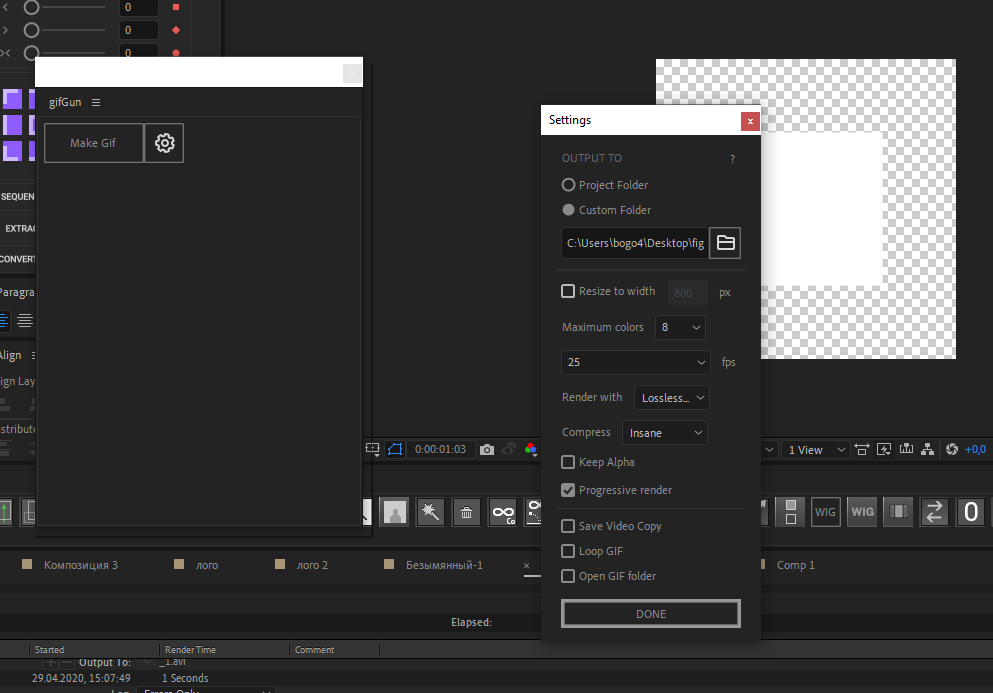Close the Settings dialog with red X
The height and width of the screenshot is (693, 993).
(750, 122)
